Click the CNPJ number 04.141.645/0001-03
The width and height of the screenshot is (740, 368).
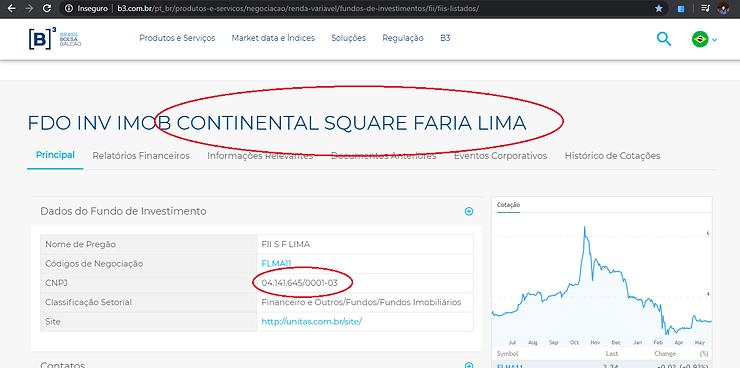(x=299, y=283)
